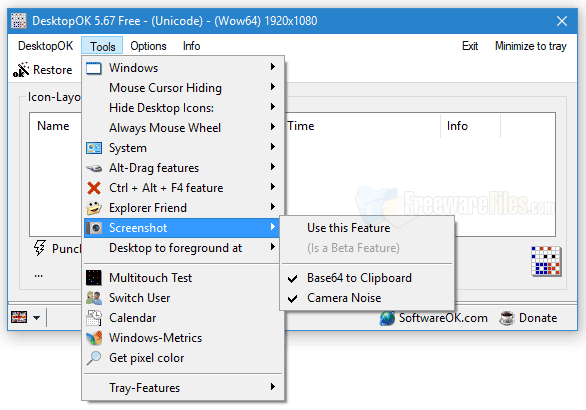Click the Name column header
The width and height of the screenshot is (586, 410).
coord(53,126)
